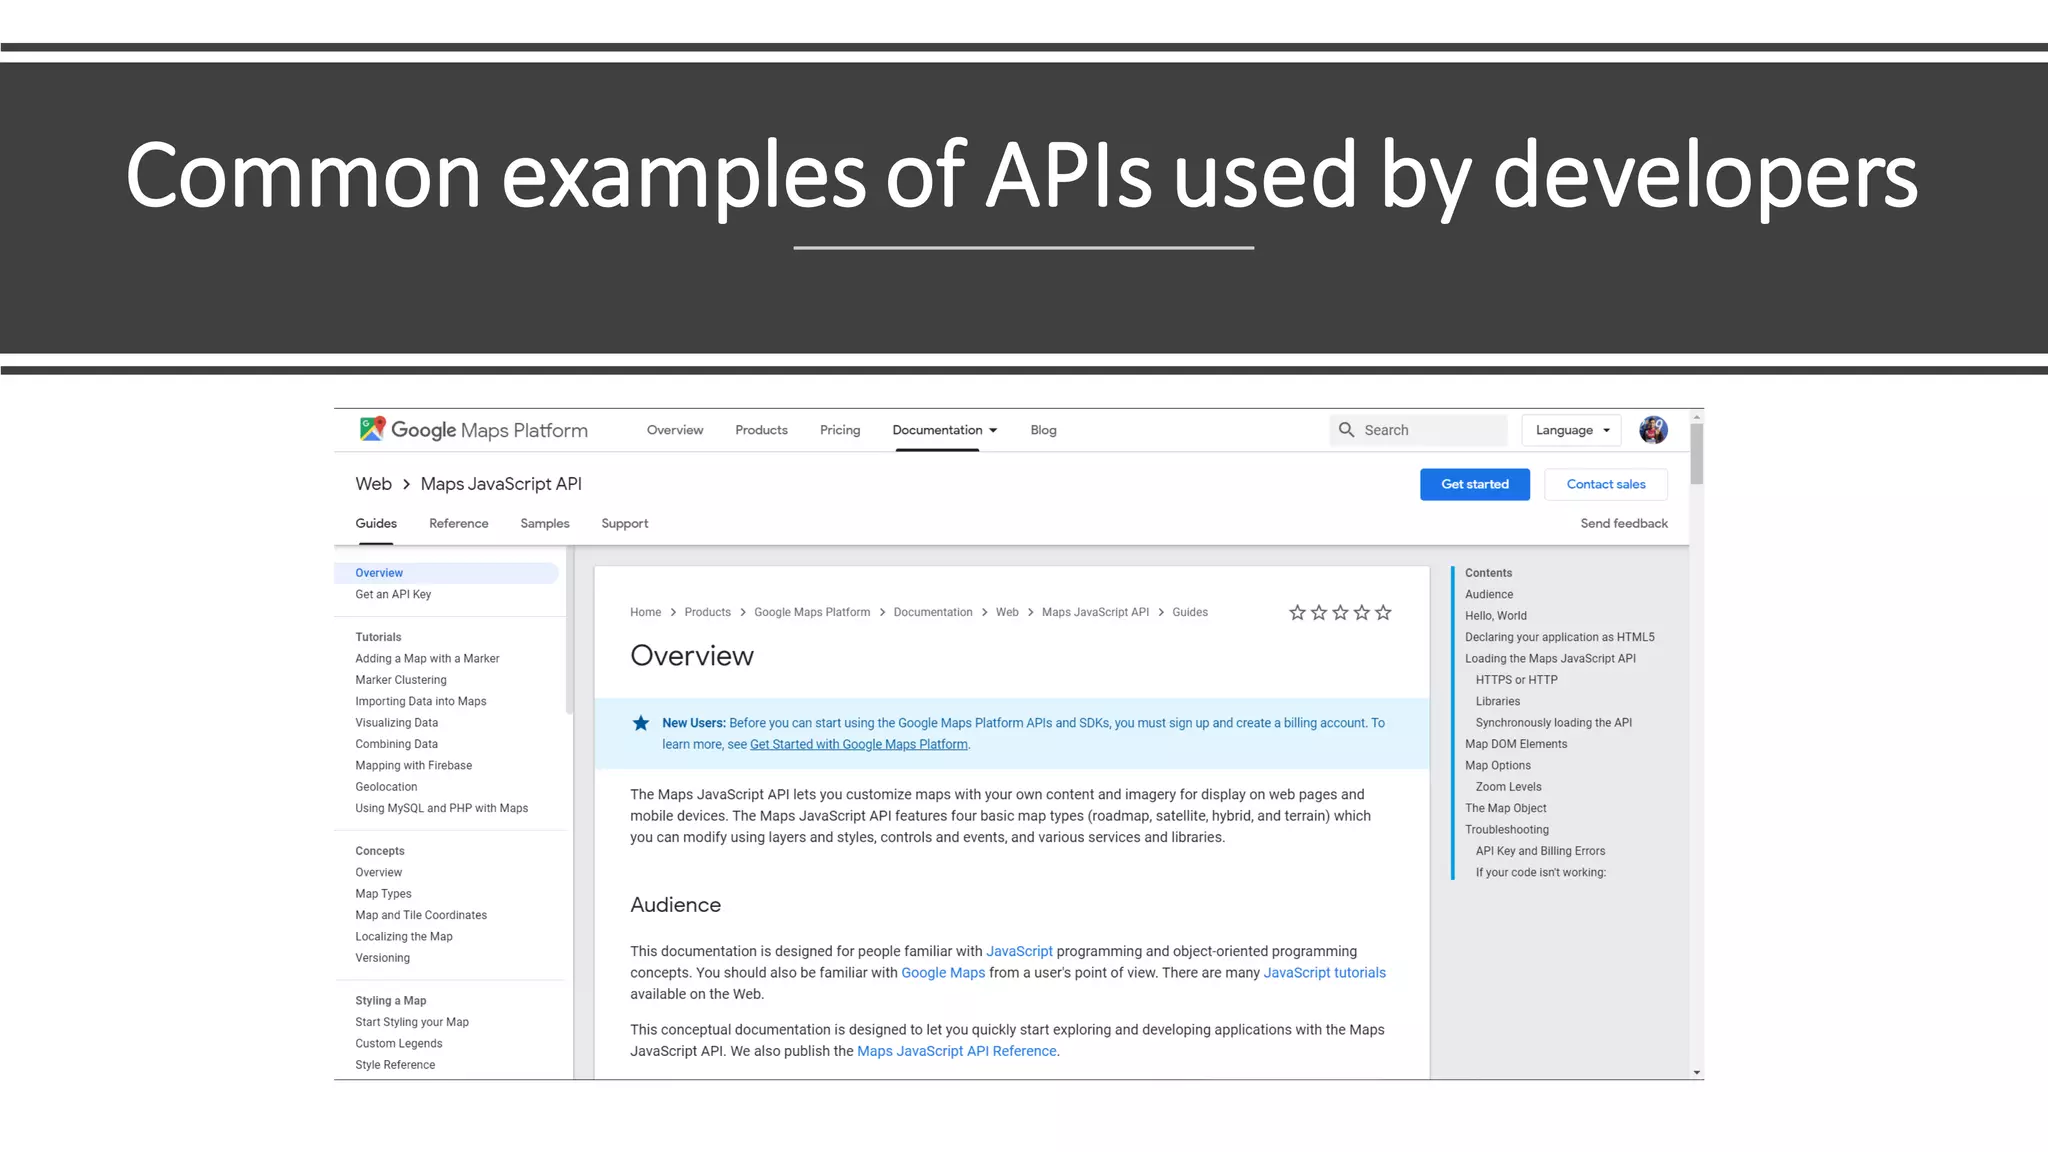Give the page a five-star rating
Image resolution: width=2048 pixels, height=1152 pixels.
click(x=1383, y=612)
